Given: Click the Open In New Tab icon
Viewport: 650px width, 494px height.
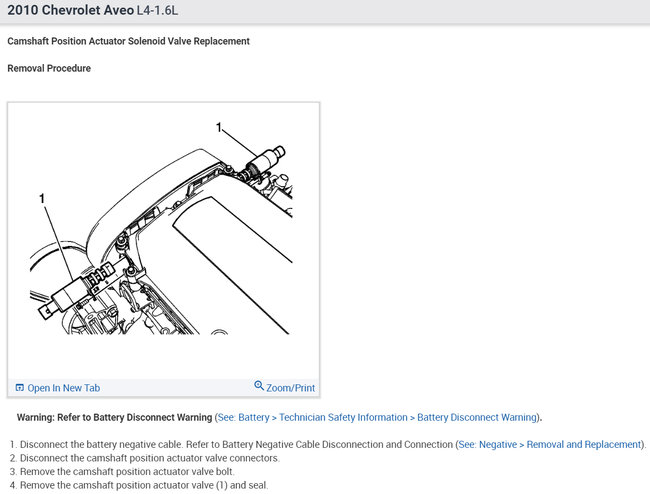Looking at the screenshot, I should coord(19,388).
